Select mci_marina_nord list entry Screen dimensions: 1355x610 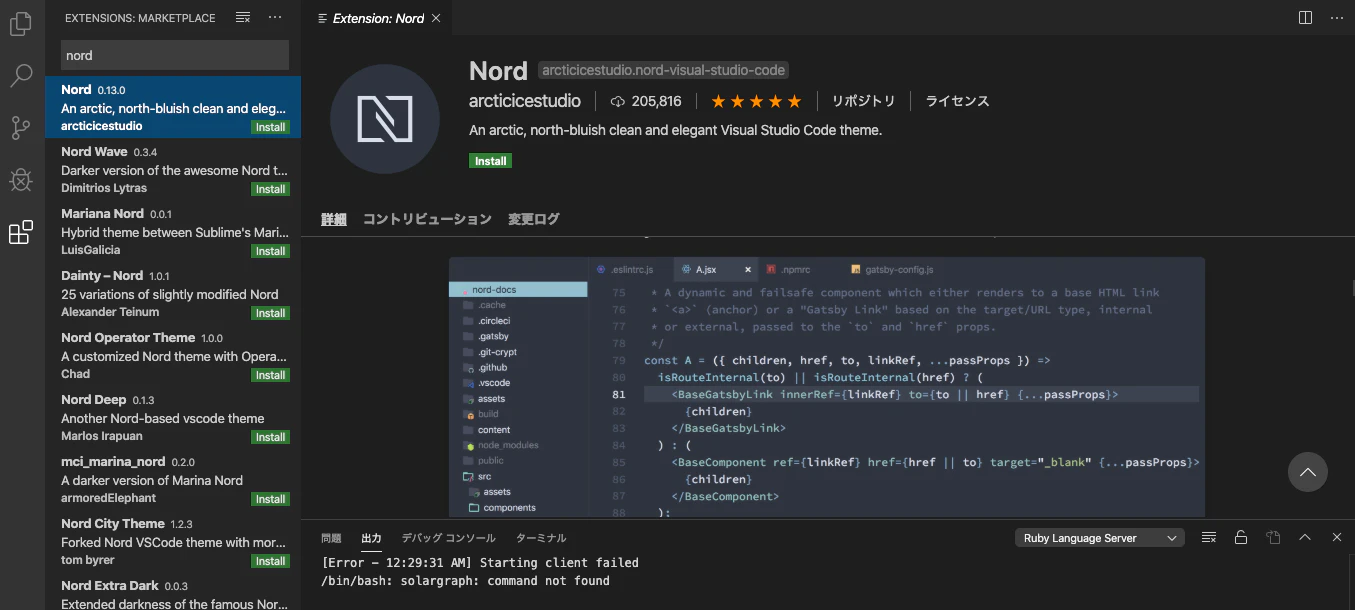pyautogui.click(x=173, y=480)
